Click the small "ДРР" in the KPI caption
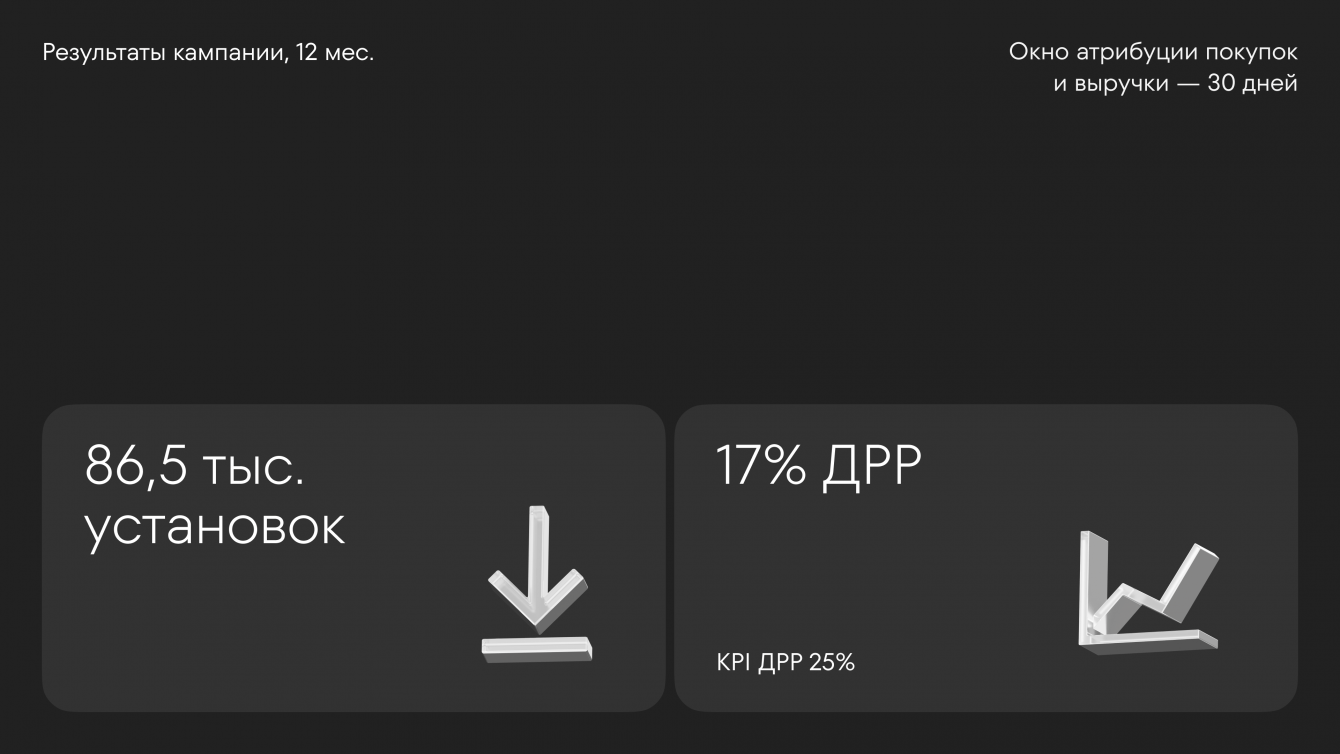 click(x=780, y=662)
